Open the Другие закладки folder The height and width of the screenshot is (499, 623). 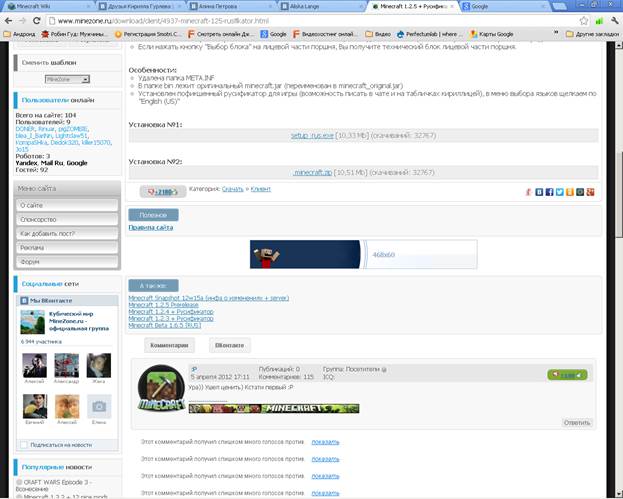(592, 34)
